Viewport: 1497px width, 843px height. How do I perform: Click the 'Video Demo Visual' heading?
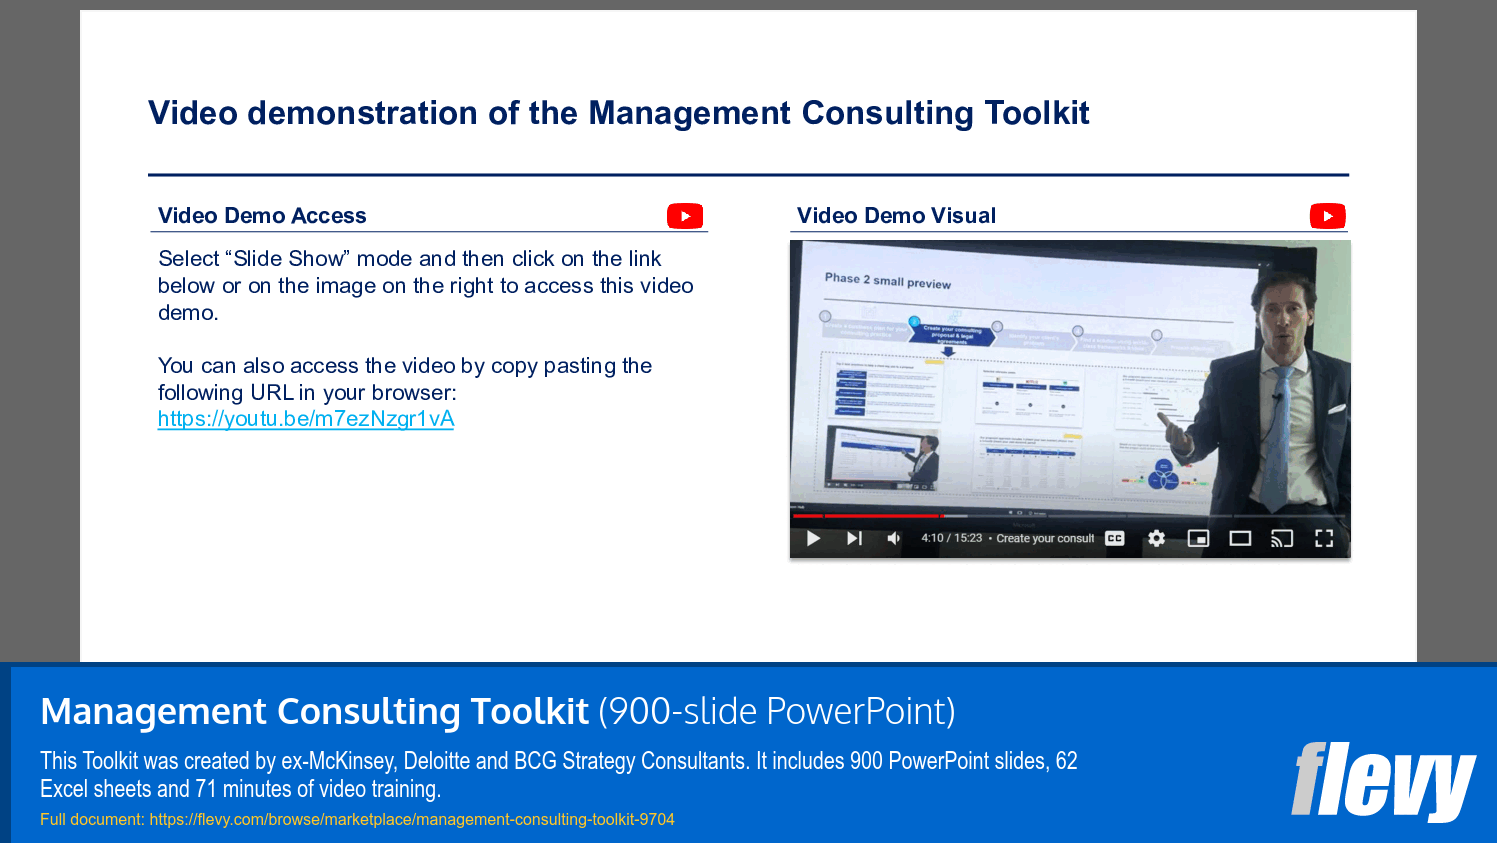point(896,216)
